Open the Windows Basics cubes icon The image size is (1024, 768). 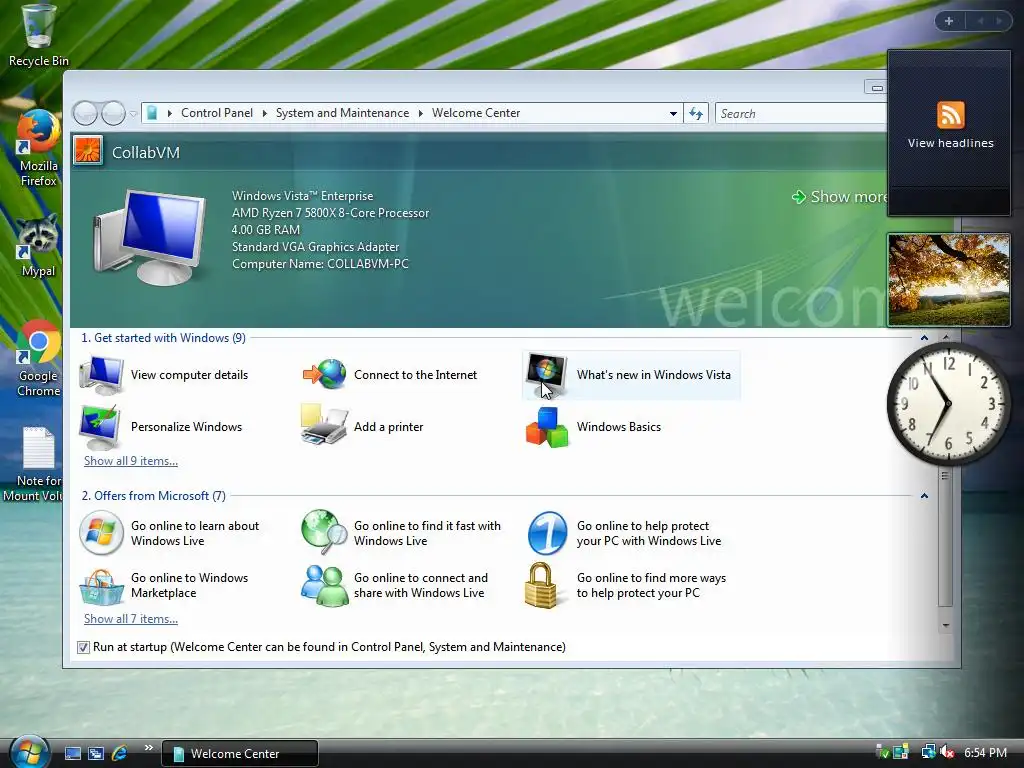547,426
